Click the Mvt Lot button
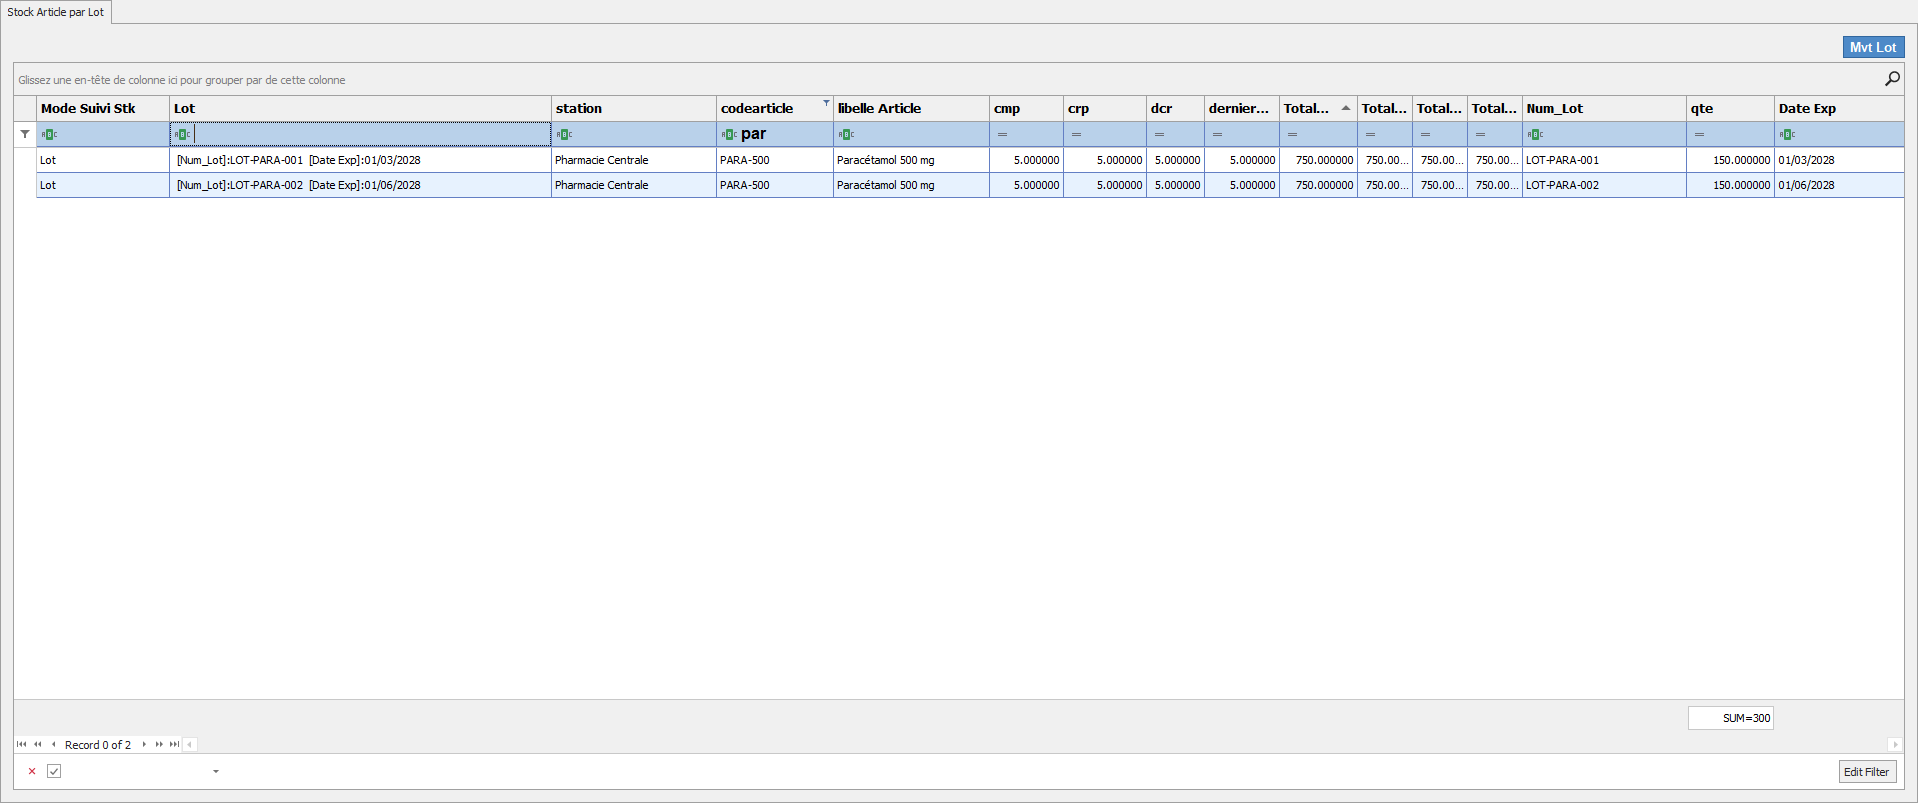This screenshot has height=803, width=1918. point(1872,47)
